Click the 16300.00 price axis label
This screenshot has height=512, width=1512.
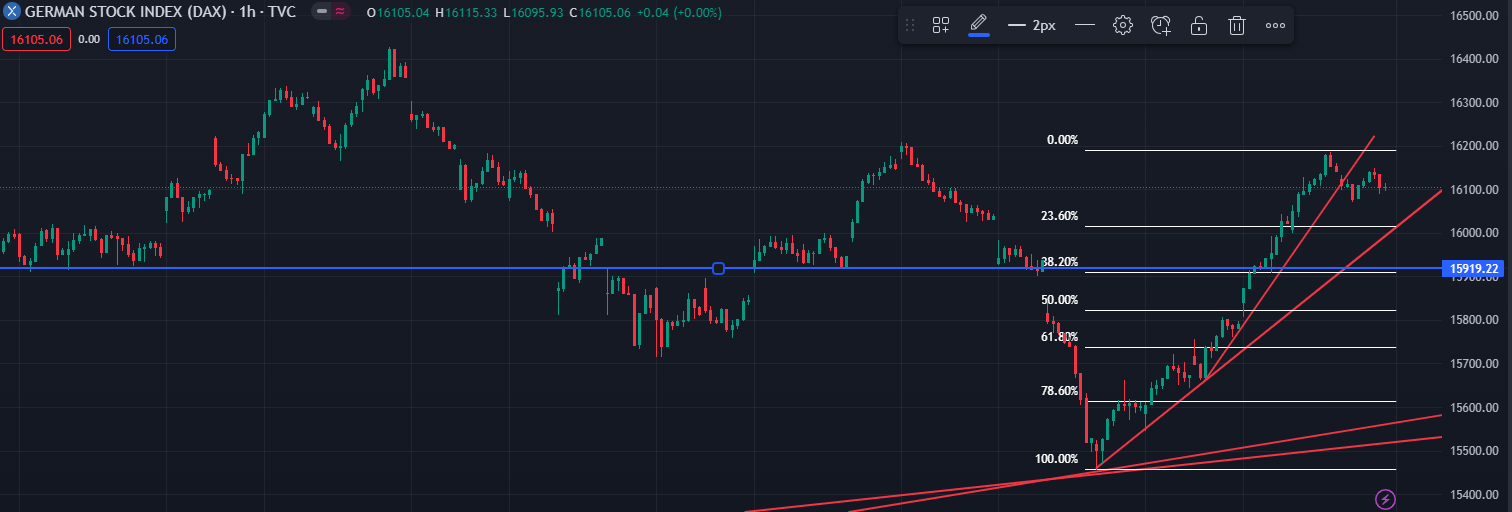[1474, 103]
